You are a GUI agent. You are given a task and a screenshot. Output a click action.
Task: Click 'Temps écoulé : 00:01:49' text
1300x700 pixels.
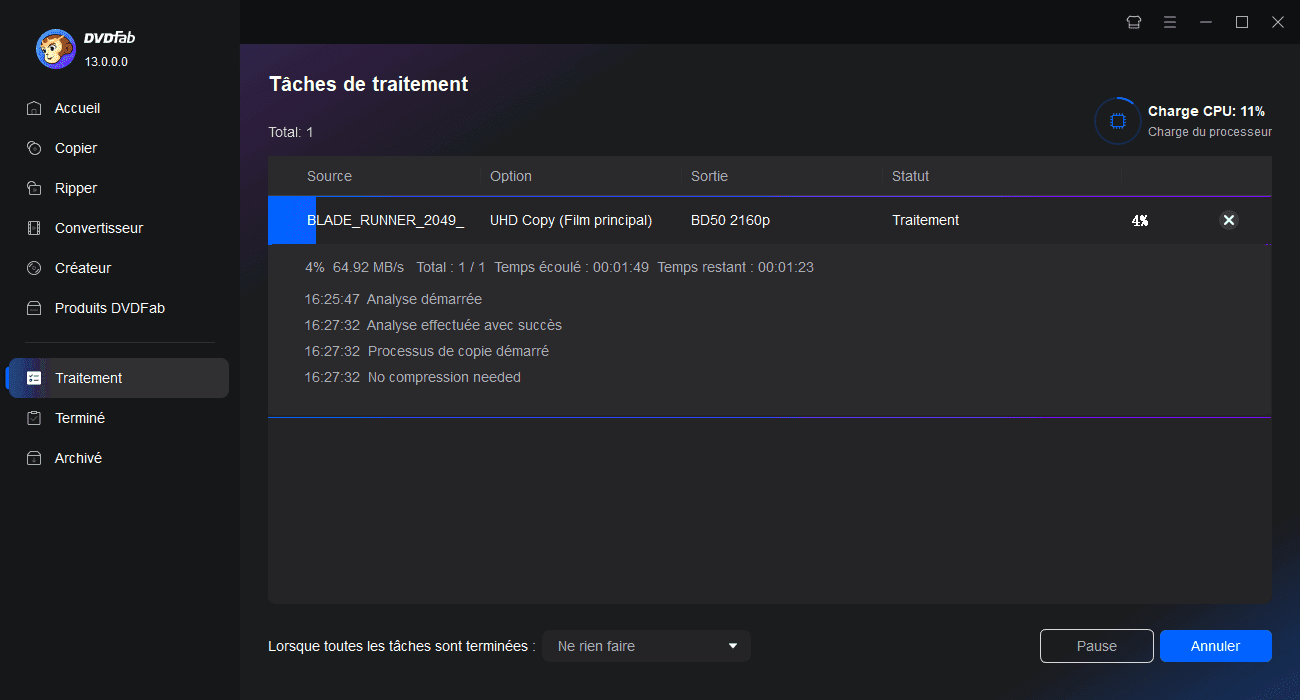tap(572, 267)
